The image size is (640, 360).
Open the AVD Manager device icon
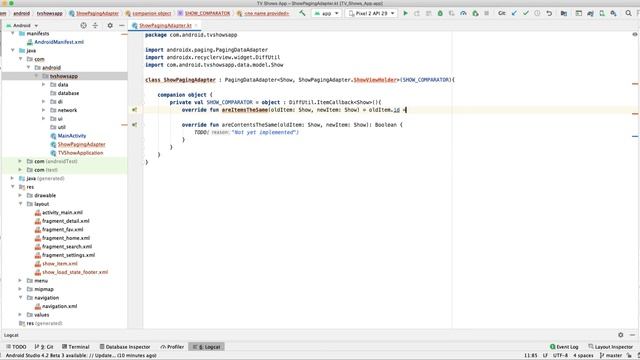tap(602, 13)
